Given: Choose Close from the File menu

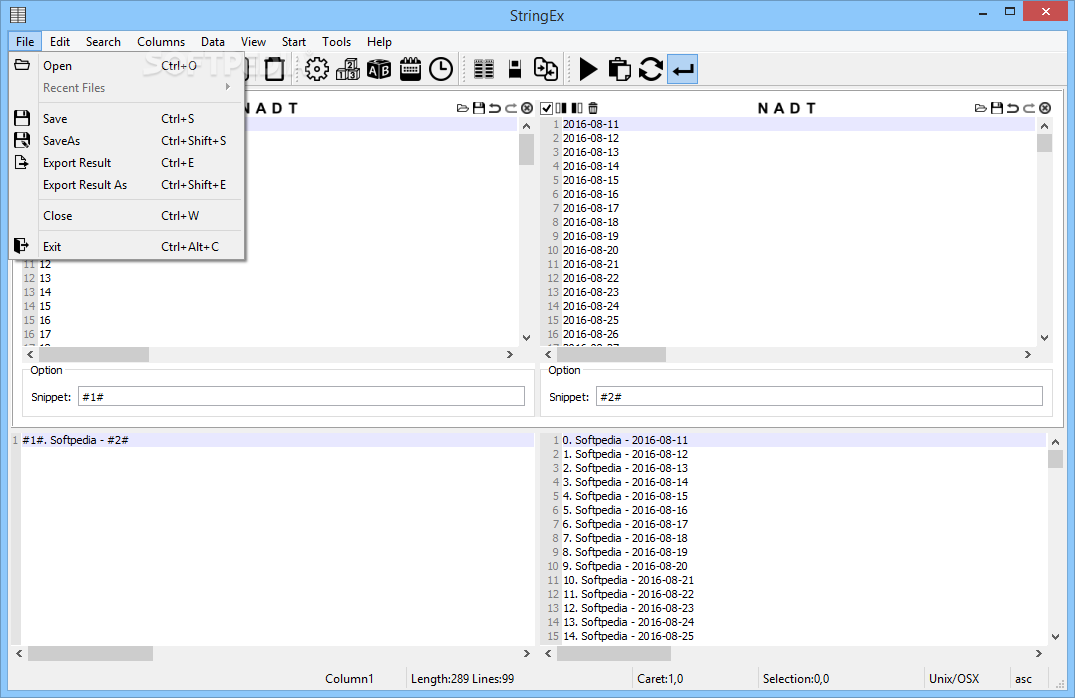Looking at the screenshot, I should point(128,215).
